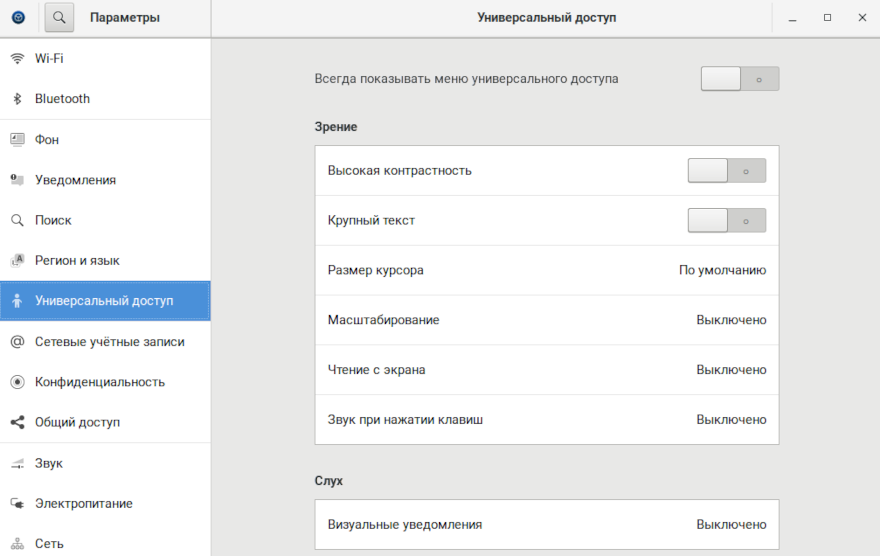Viewport: 880px width, 556px height.
Task: Click the Конфиденциальность privacy icon
Action: tap(17, 382)
